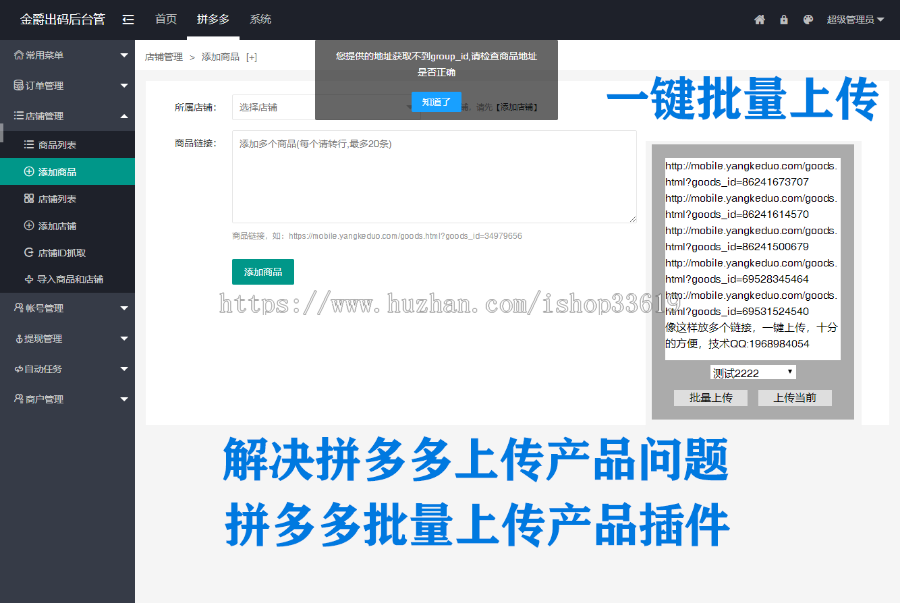Open the theme palette icon
The width and height of the screenshot is (900, 603).
[808, 19]
